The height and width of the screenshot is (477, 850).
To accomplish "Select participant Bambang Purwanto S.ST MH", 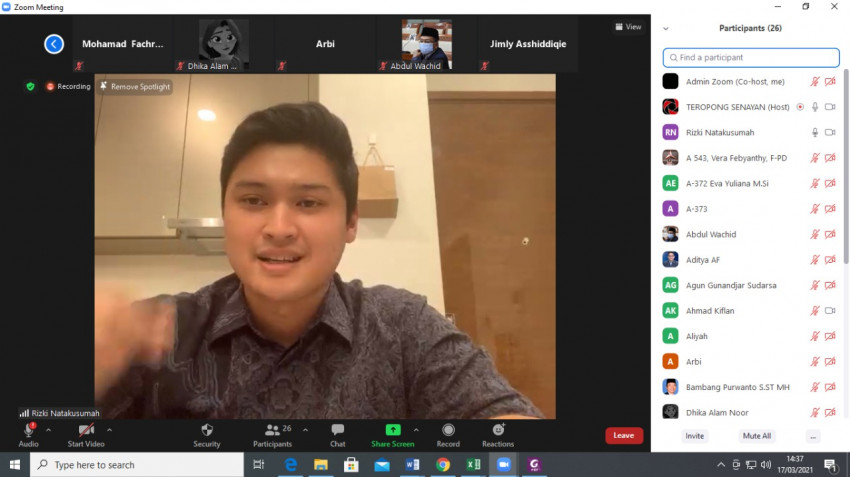I will tap(751, 387).
